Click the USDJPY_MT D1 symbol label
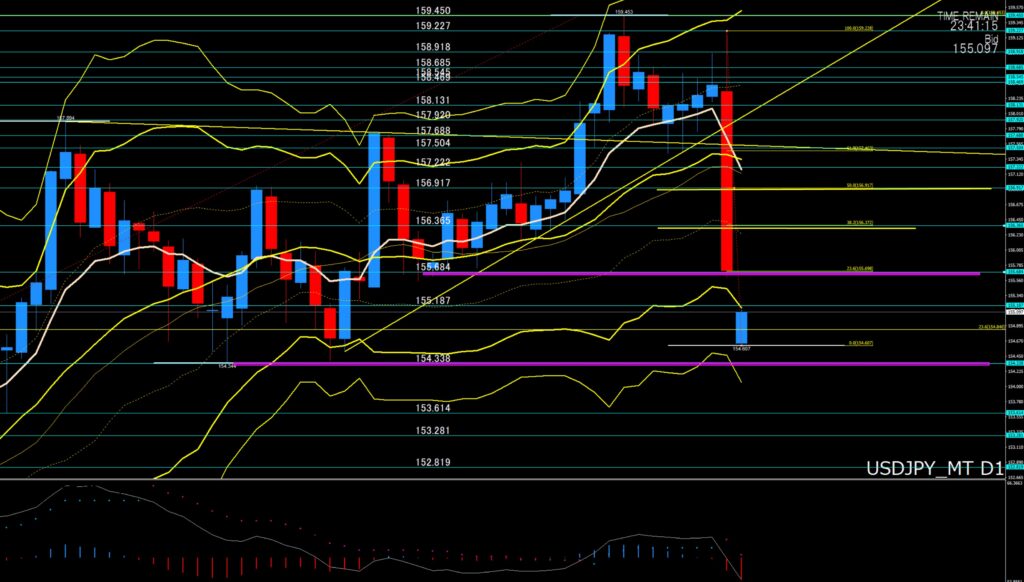 (x=935, y=467)
